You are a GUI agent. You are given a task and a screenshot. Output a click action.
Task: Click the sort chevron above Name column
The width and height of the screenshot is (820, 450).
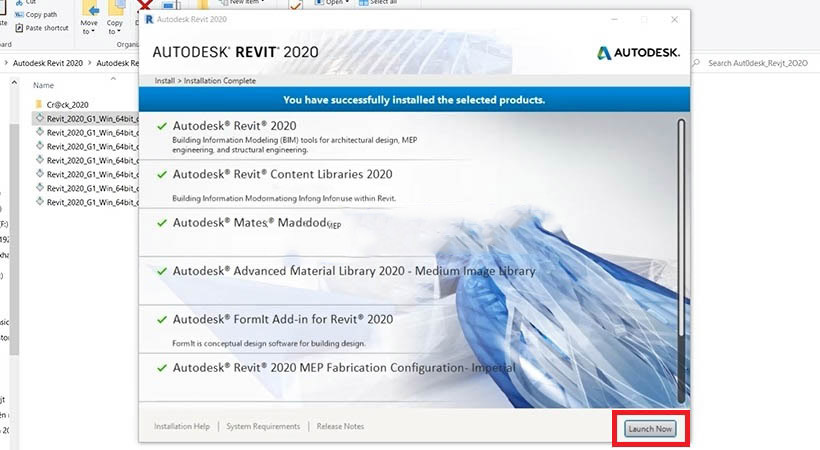pos(113,78)
